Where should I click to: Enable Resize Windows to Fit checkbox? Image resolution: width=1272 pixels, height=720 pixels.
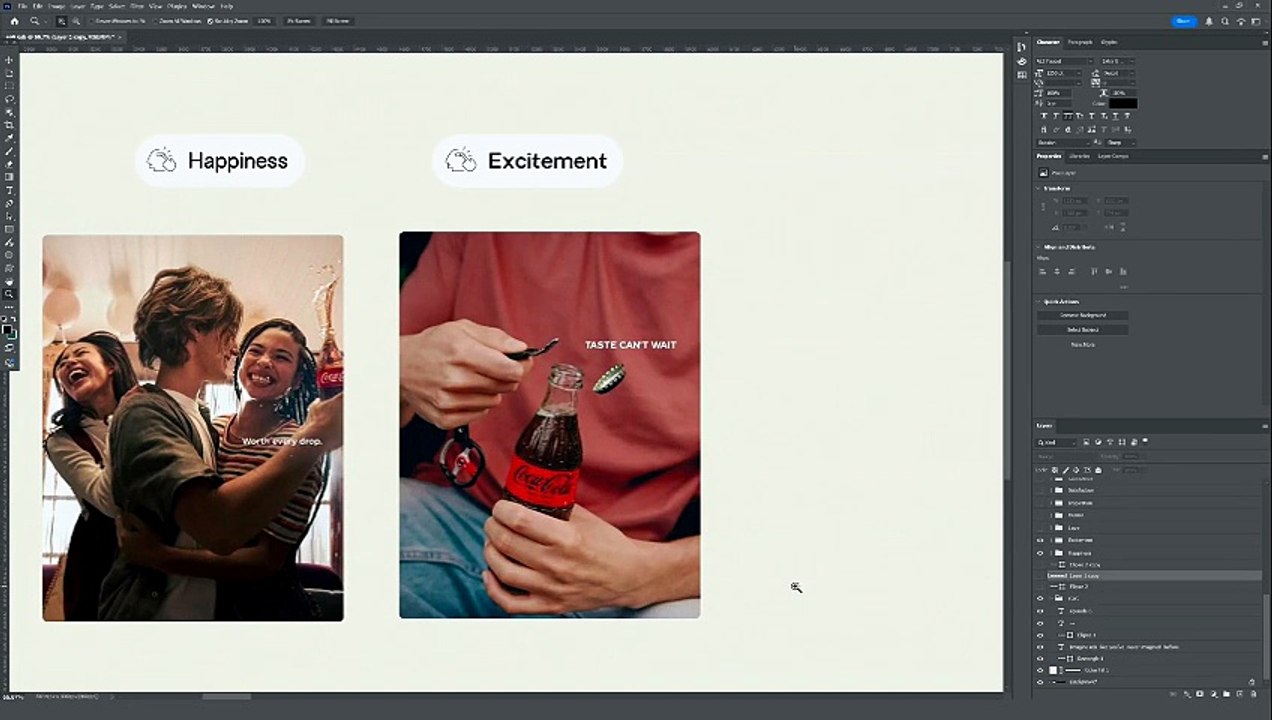coord(91,21)
